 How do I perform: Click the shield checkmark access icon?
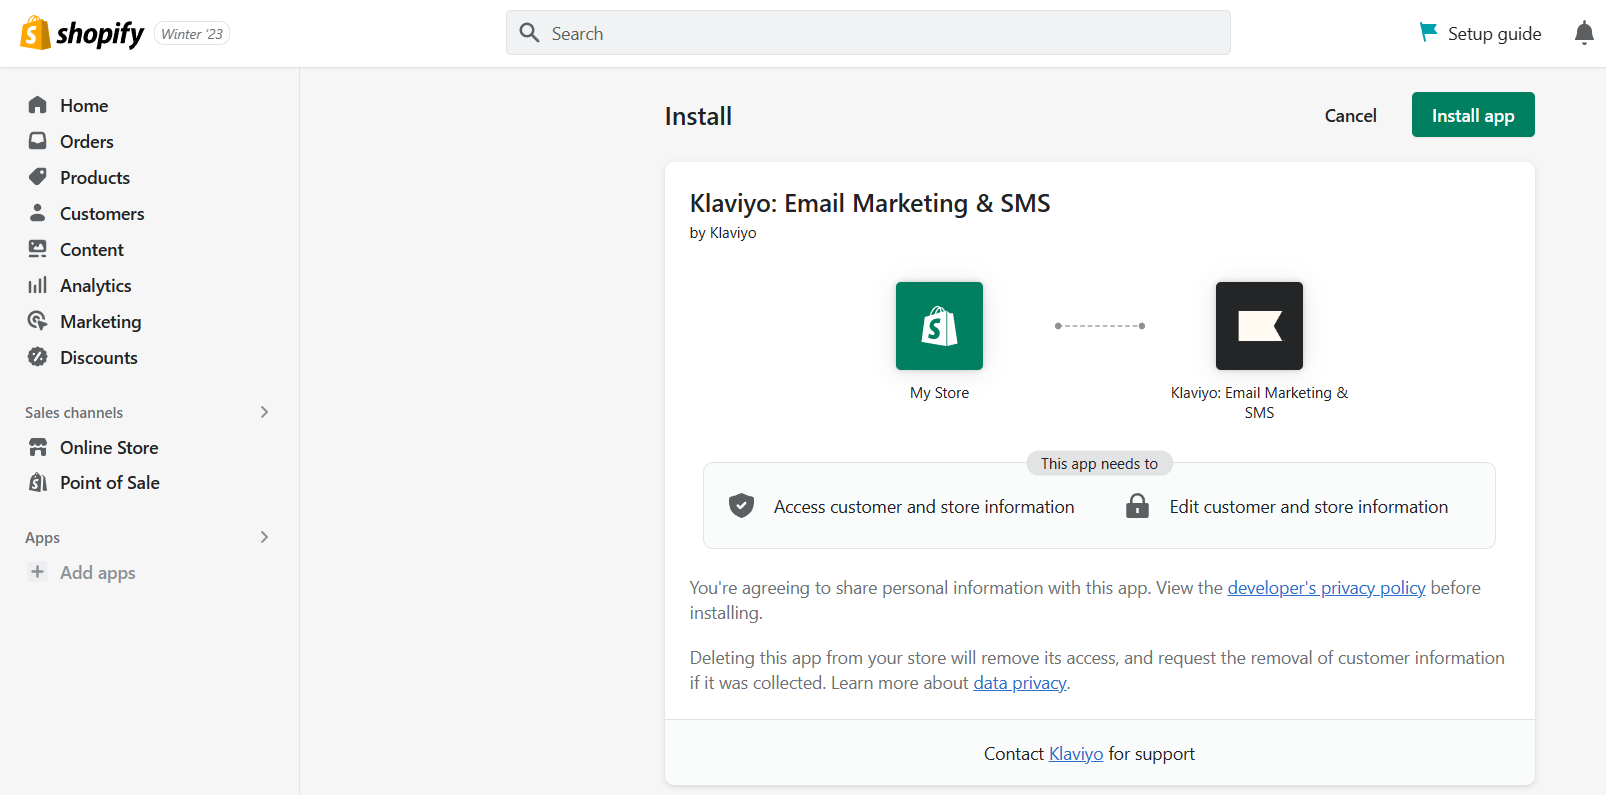click(741, 506)
